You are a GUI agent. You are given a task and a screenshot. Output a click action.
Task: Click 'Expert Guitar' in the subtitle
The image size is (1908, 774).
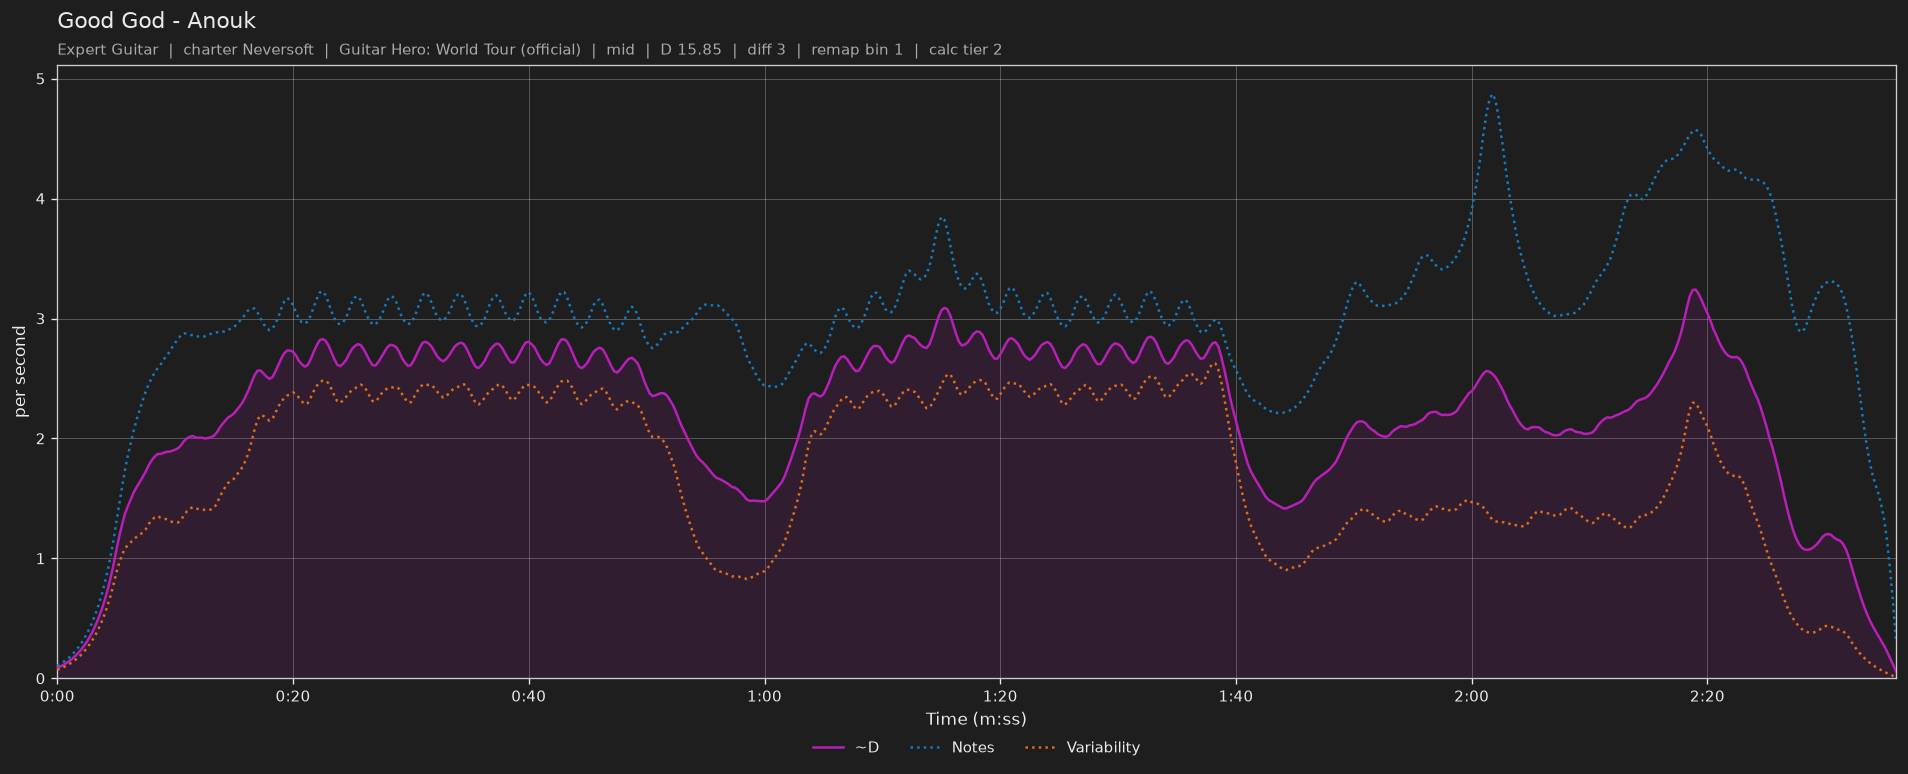click(108, 50)
